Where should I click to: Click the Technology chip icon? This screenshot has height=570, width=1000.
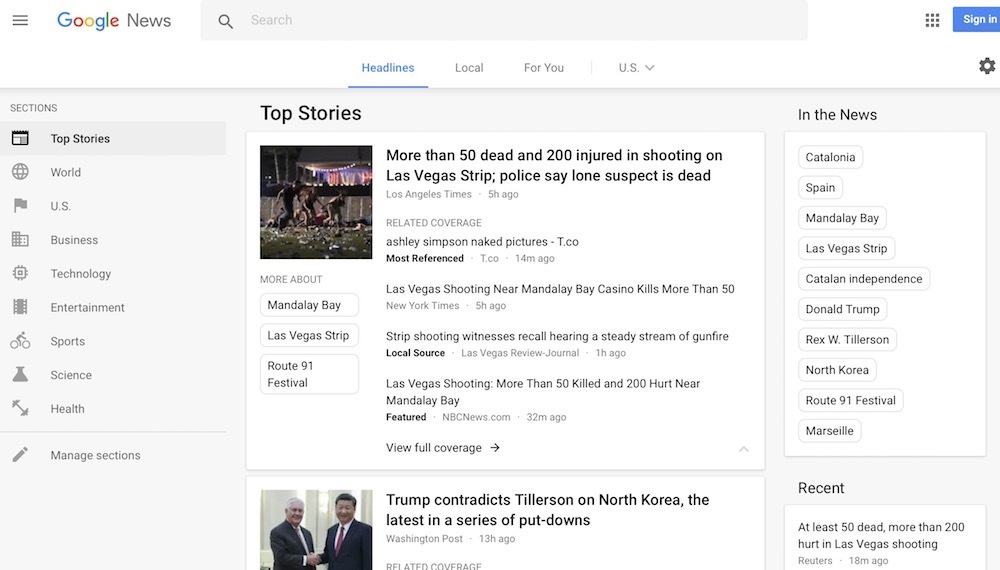pos(20,273)
